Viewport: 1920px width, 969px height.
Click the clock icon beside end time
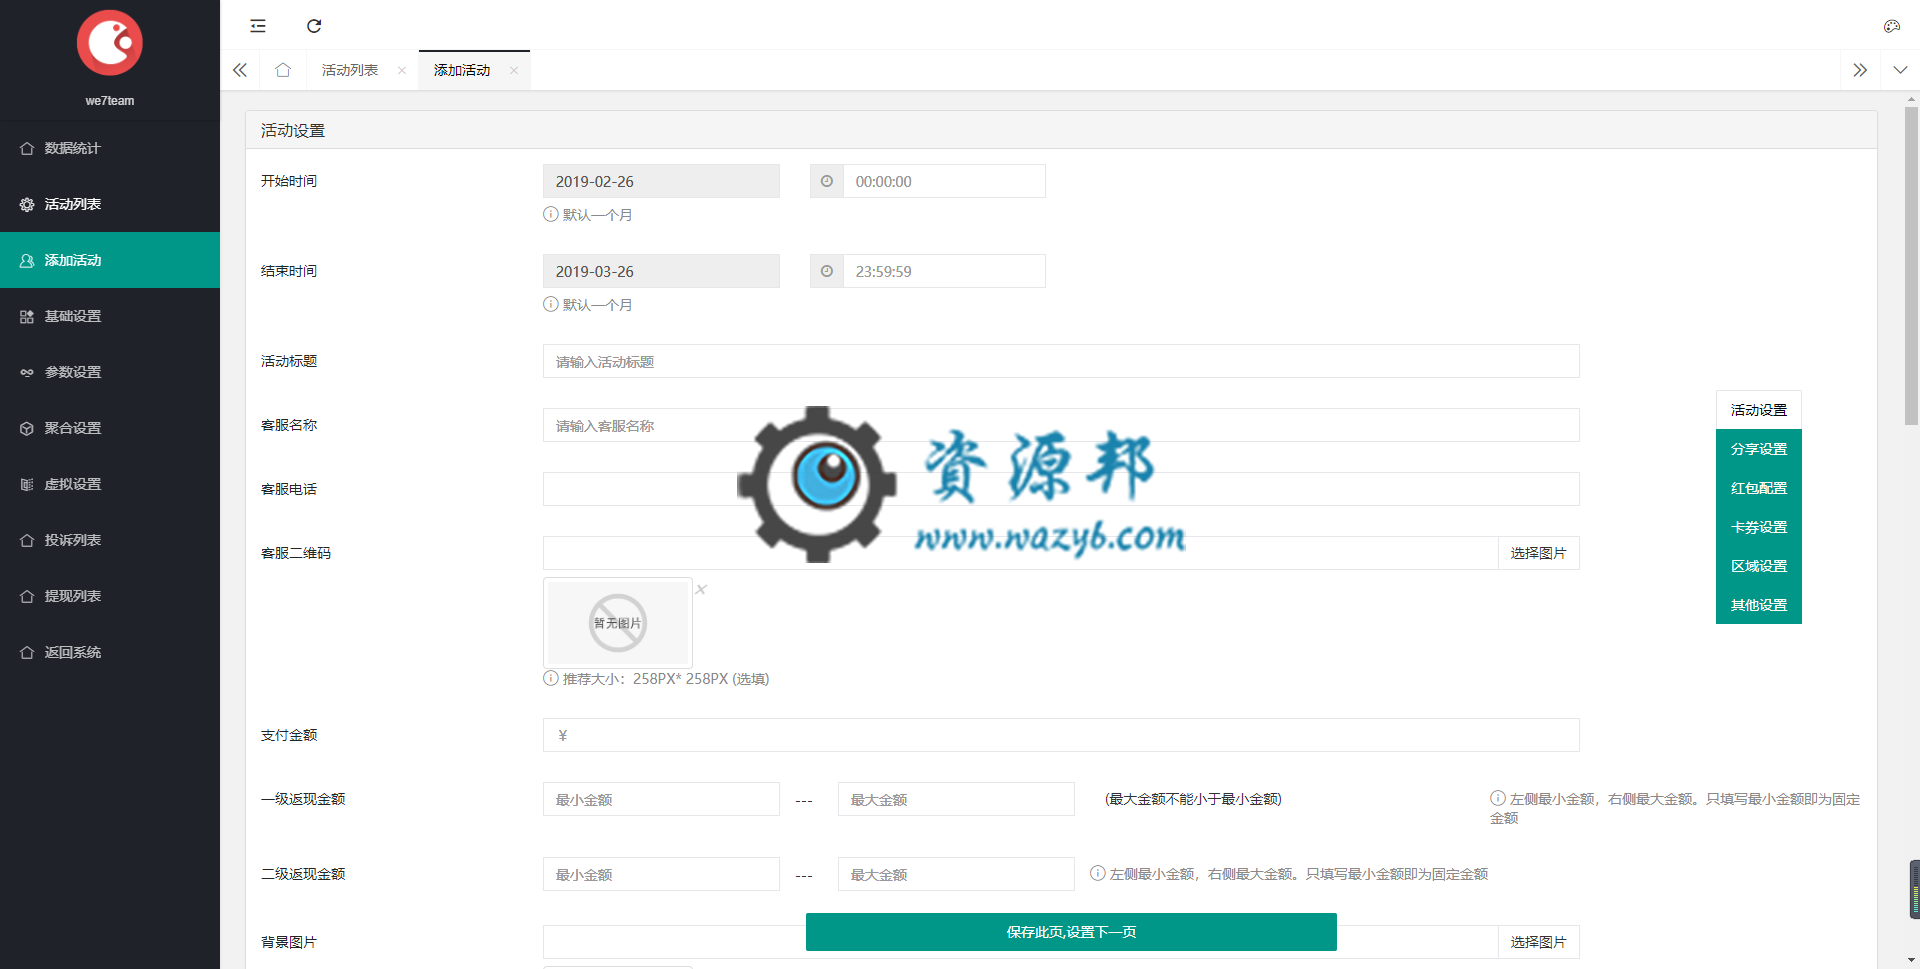tap(827, 271)
